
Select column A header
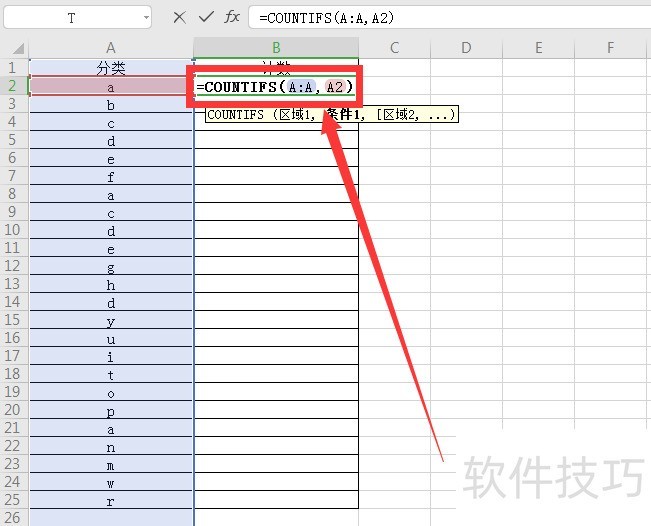(111, 48)
